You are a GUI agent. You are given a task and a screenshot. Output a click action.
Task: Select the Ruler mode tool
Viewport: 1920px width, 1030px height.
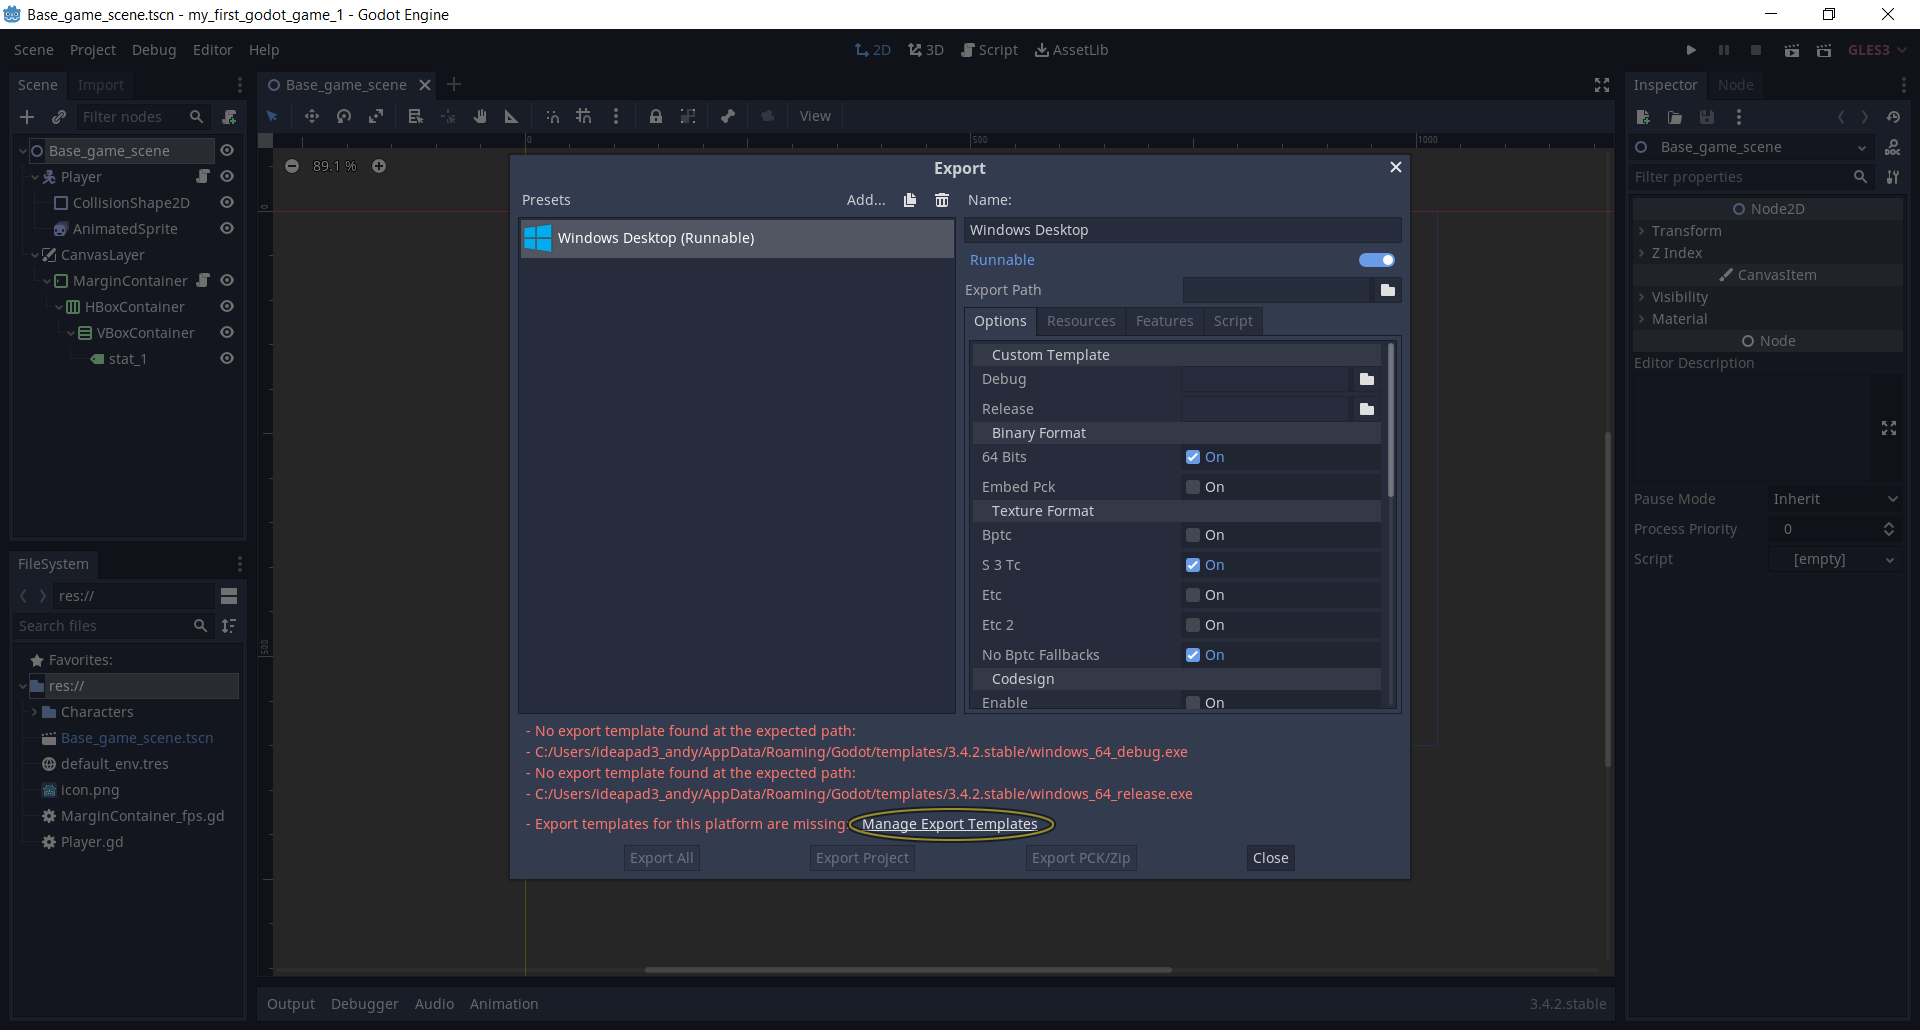[x=512, y=116]
